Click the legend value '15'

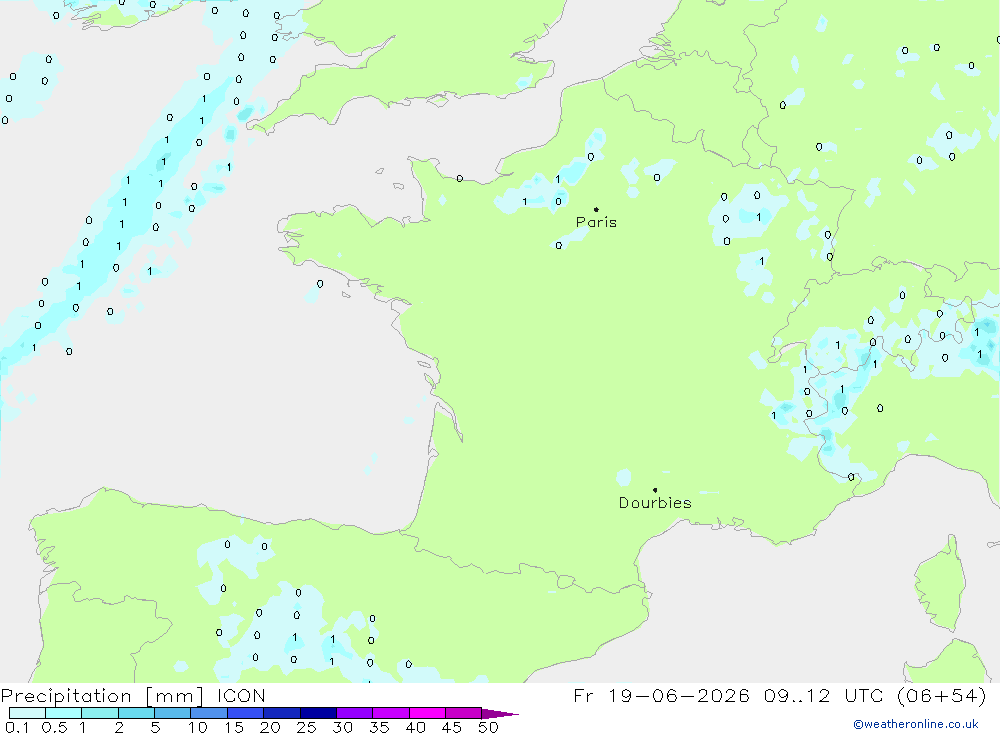[234, 727]
